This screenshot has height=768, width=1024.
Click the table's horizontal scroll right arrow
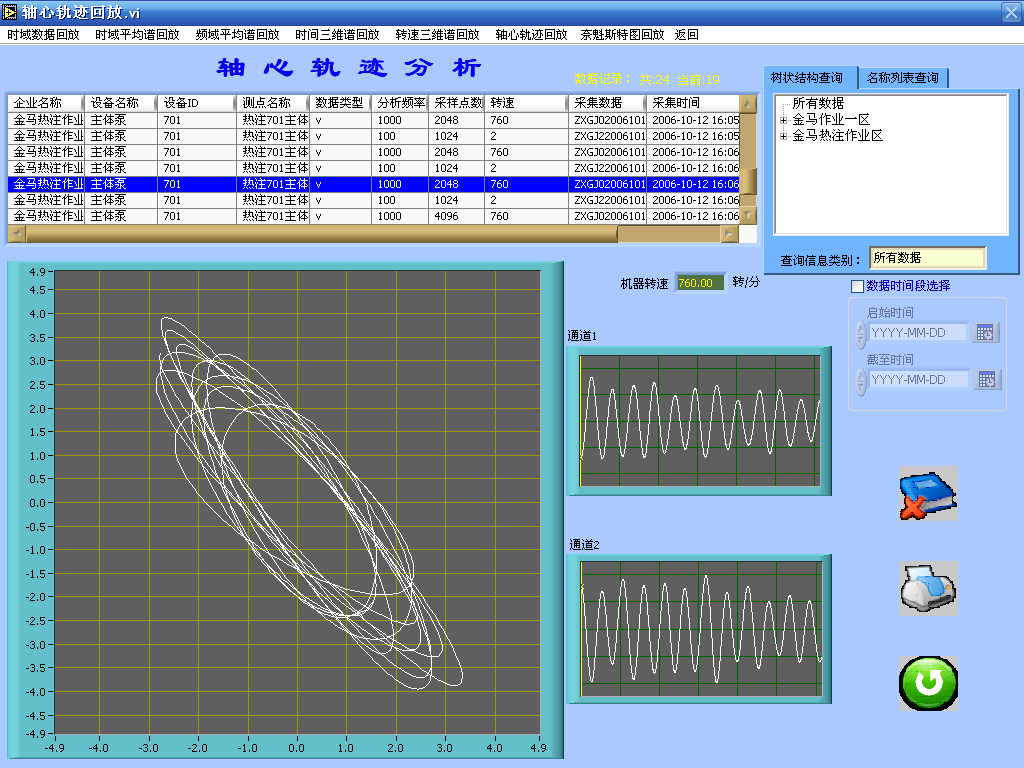[729, 234]
